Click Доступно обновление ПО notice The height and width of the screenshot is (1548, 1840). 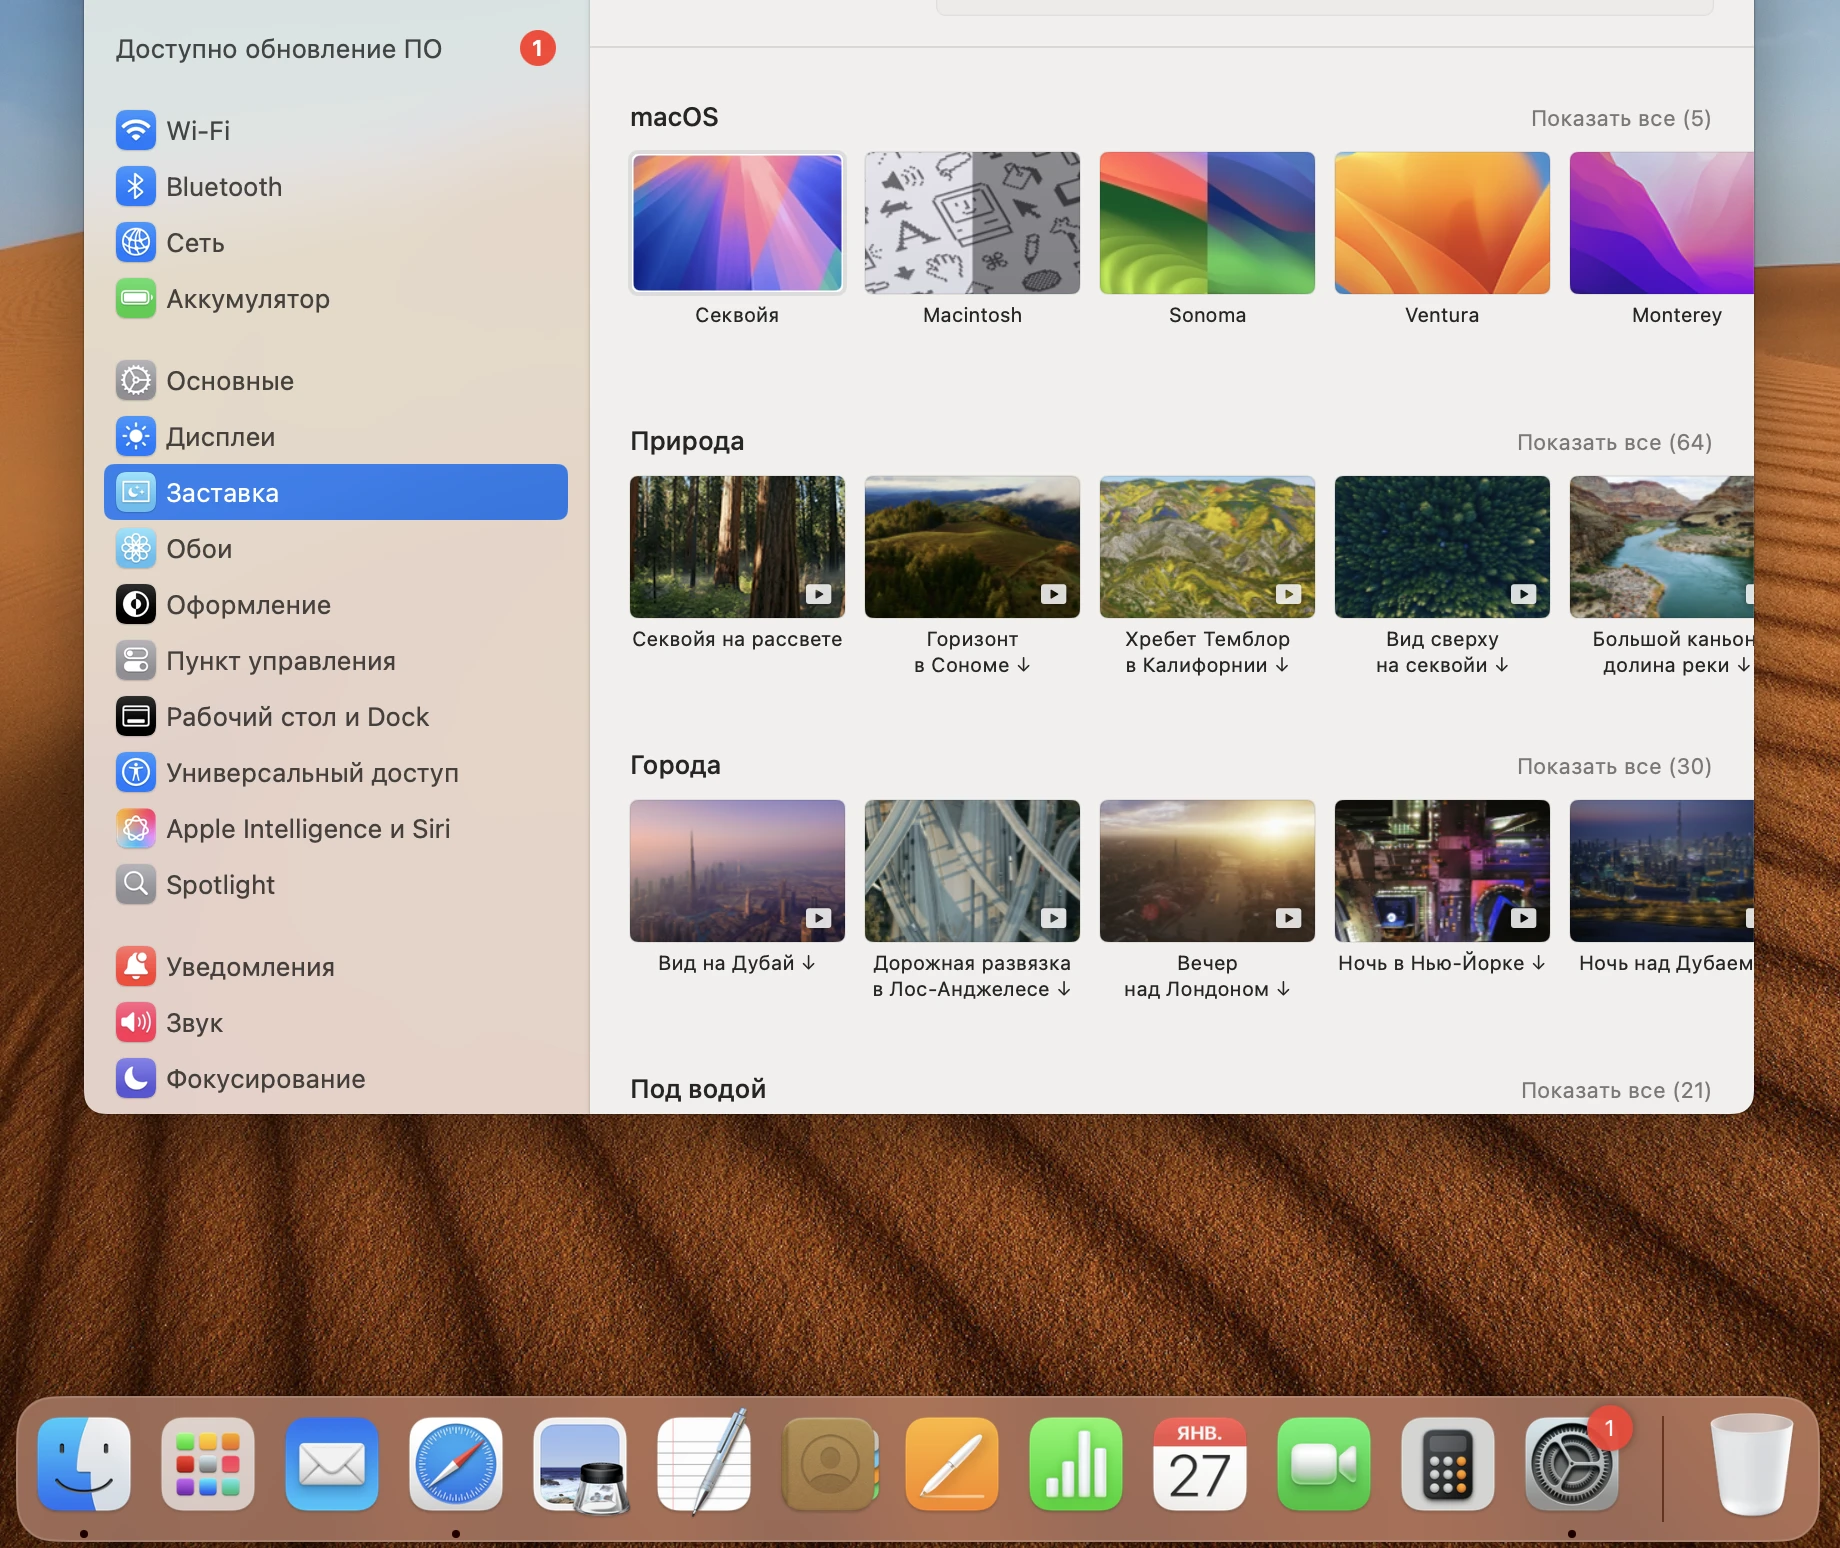point(335,49)
